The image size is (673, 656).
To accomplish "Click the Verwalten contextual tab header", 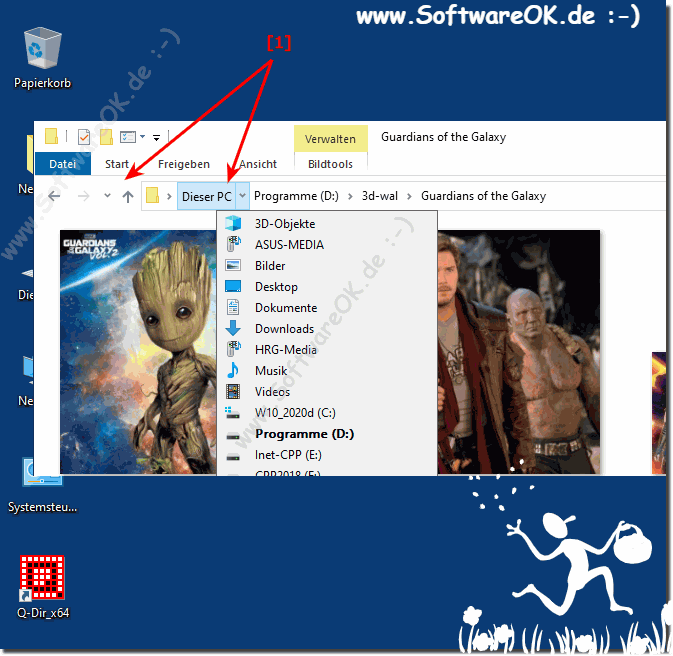I will (x=330, y=139).
